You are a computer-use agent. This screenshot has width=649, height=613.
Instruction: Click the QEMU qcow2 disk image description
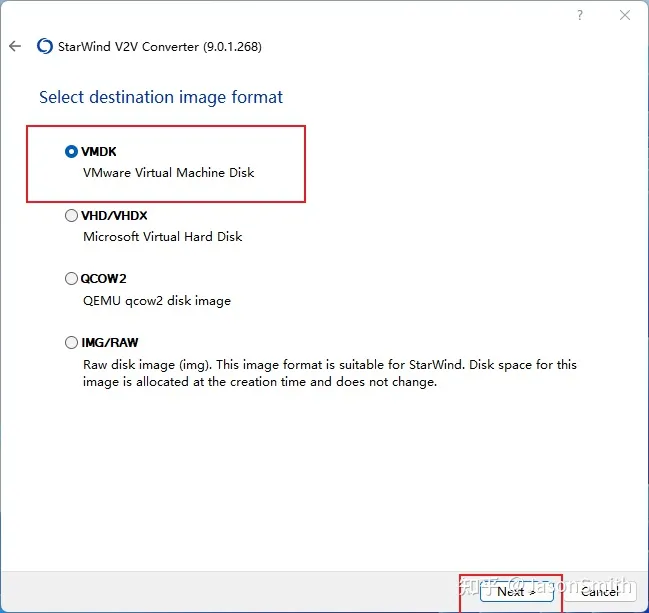coord(157,301)
